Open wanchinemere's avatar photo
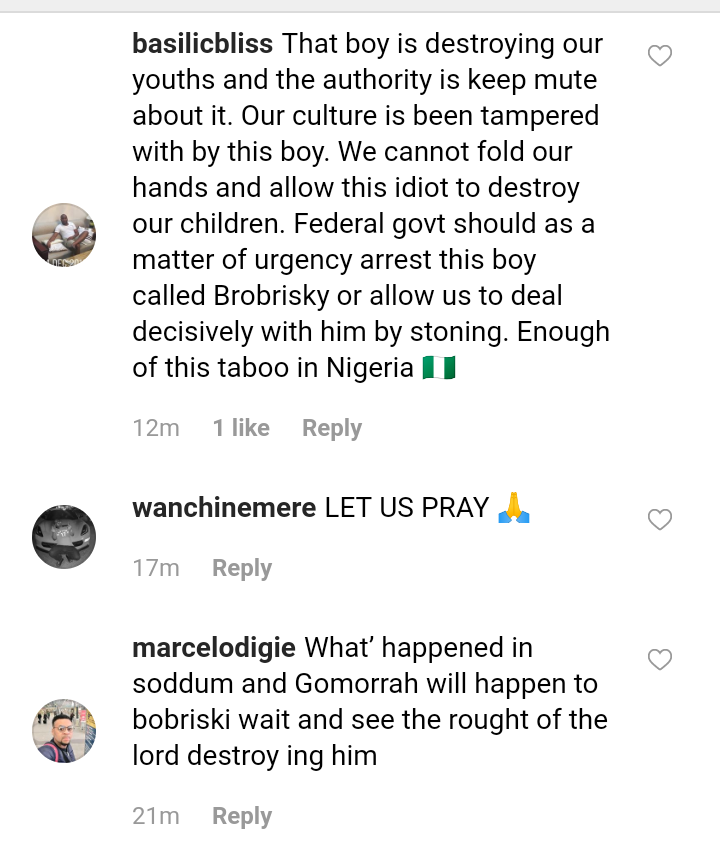The image size is (720, 863). point(64,537)
